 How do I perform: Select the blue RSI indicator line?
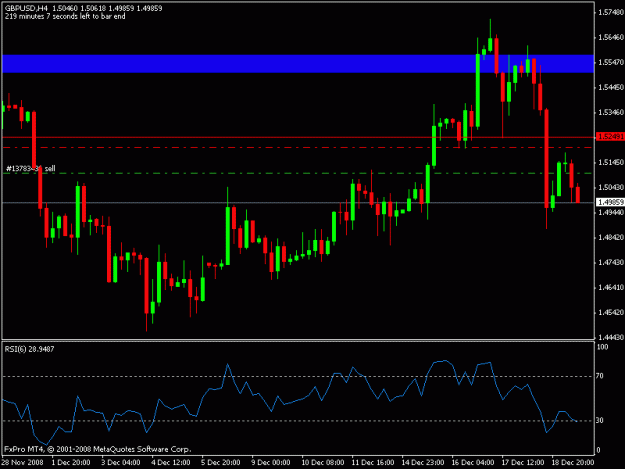tap(290, 402)
